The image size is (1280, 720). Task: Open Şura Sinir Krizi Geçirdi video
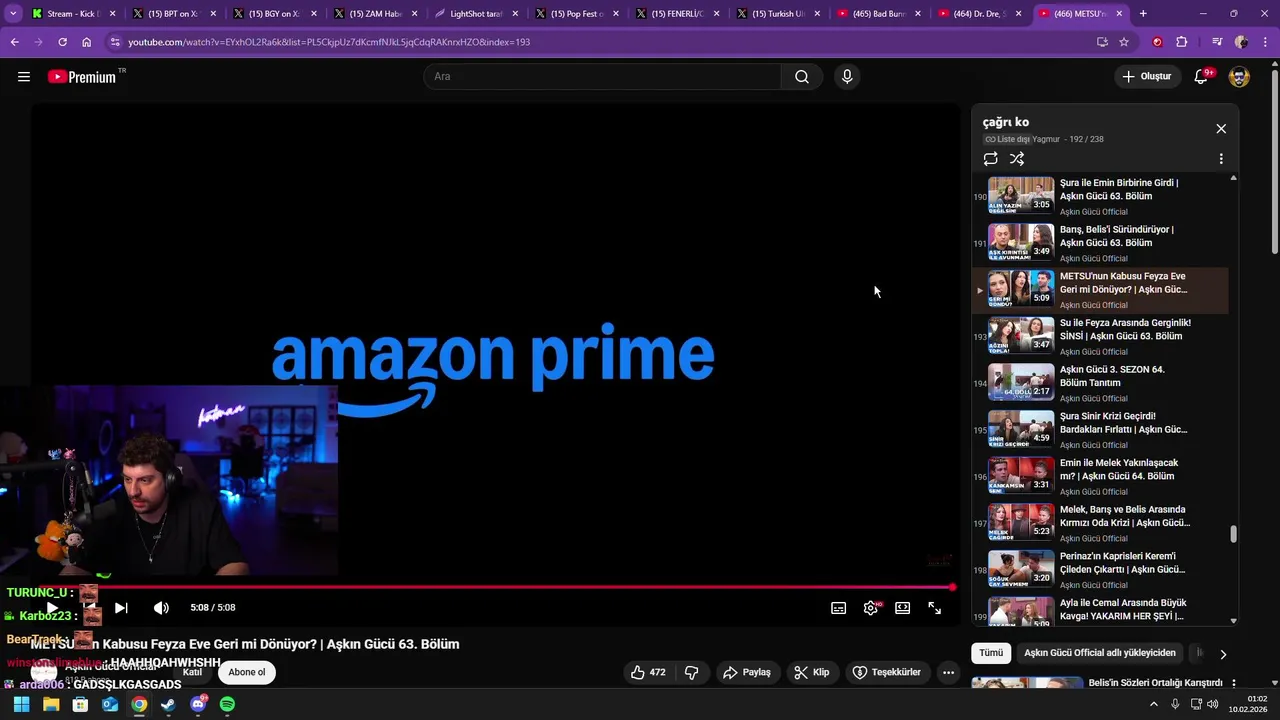pos(1100,431)
